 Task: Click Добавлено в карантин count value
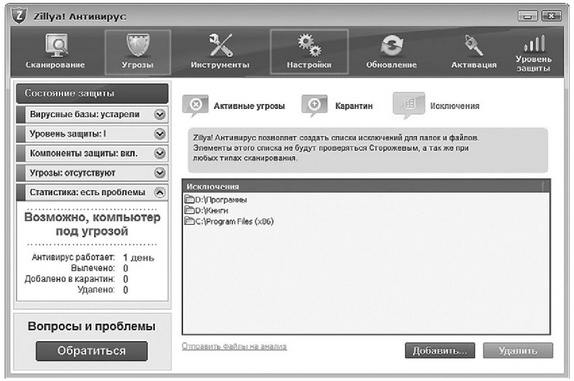coord(126,279)
